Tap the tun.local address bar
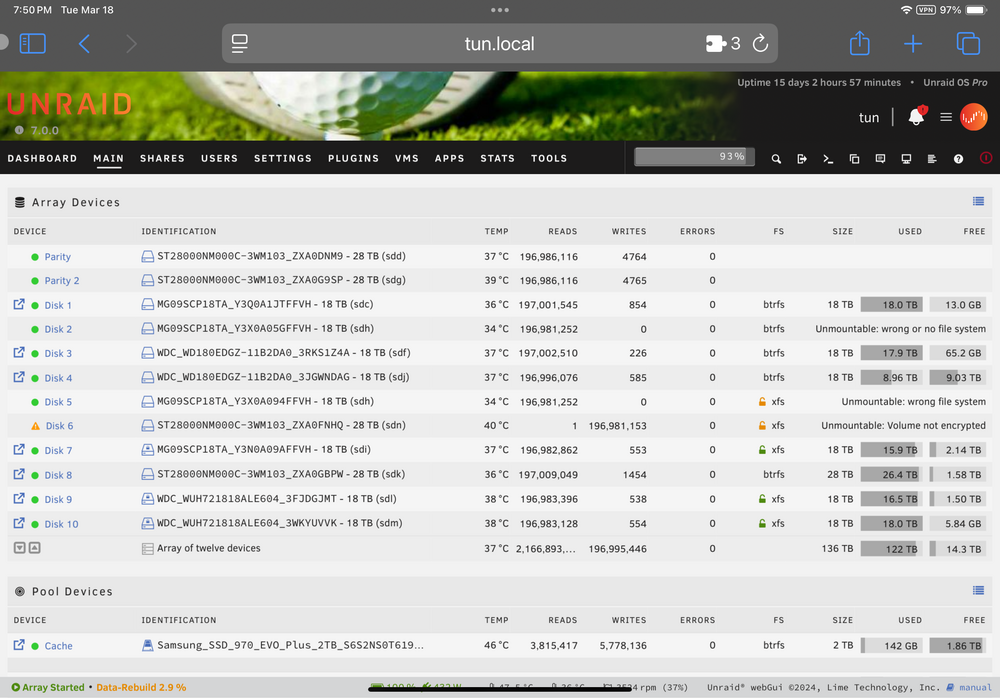The width and height of the screenshot is (1000, 698). point(499,43)
